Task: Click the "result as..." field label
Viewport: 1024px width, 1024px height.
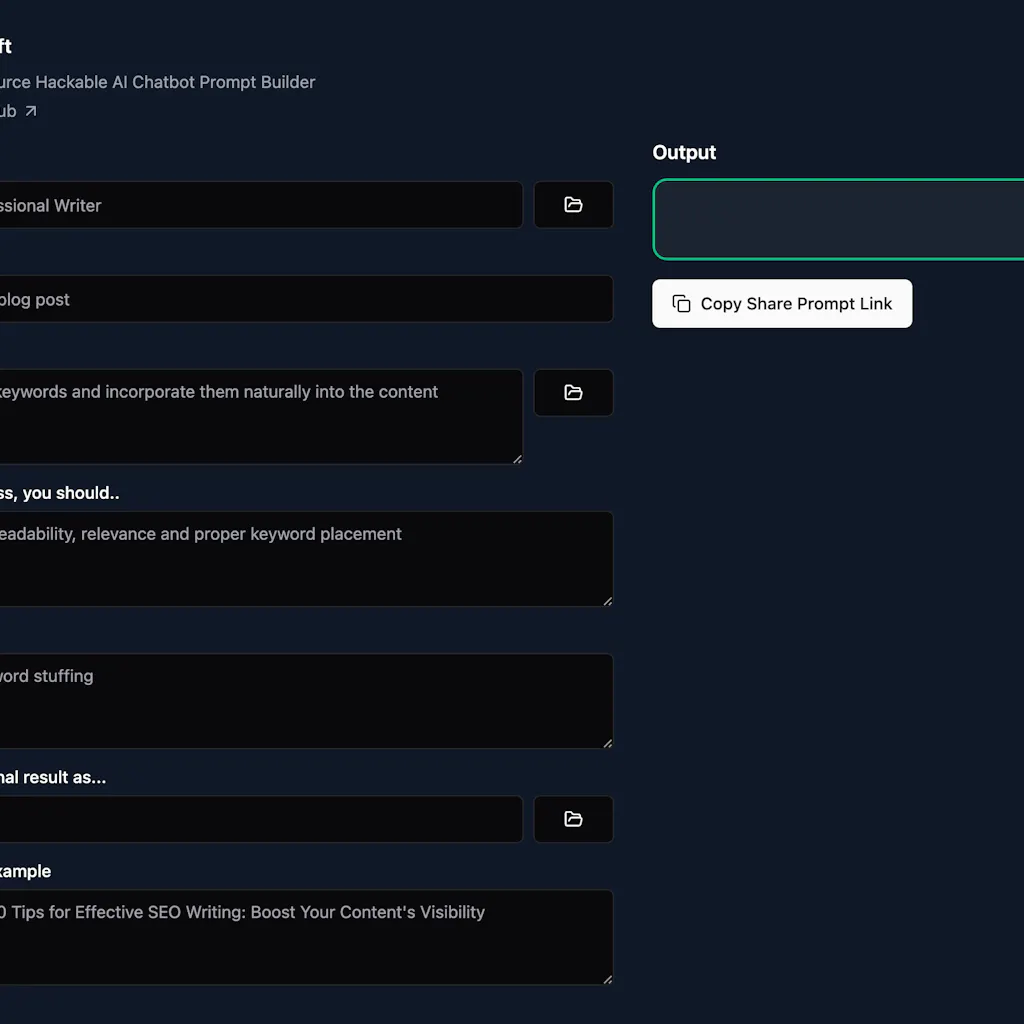Action: pos(53,777)
